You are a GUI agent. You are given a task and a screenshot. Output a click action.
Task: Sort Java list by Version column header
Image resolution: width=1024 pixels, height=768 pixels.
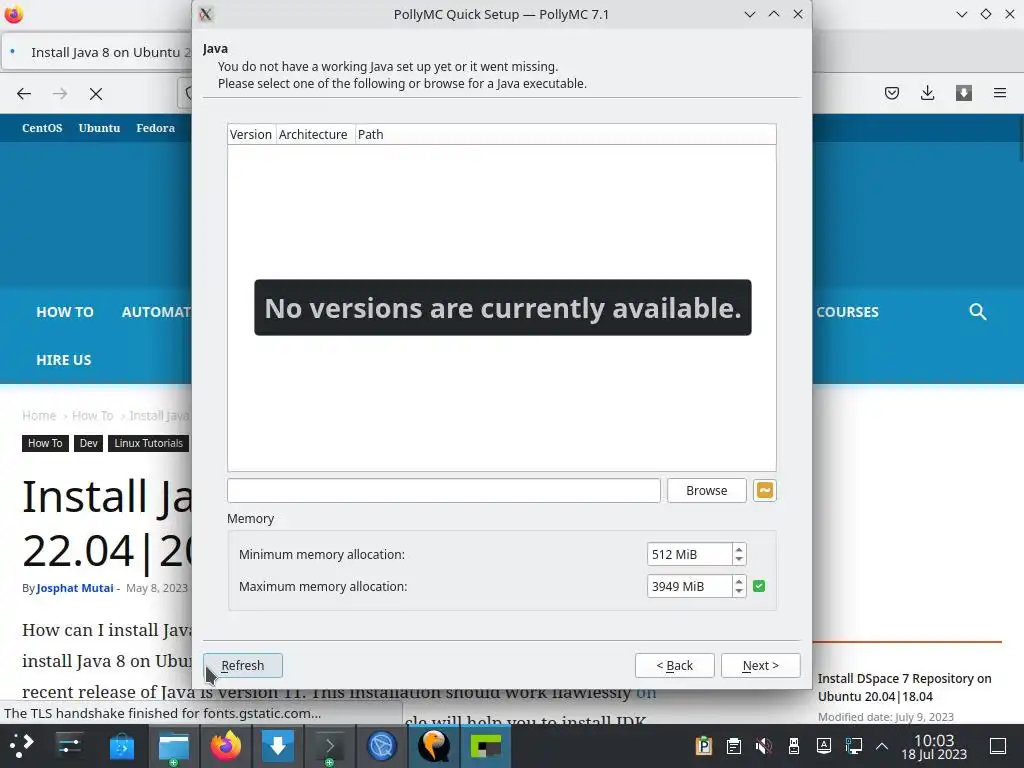pyautogui.click(x=251, y=135)
